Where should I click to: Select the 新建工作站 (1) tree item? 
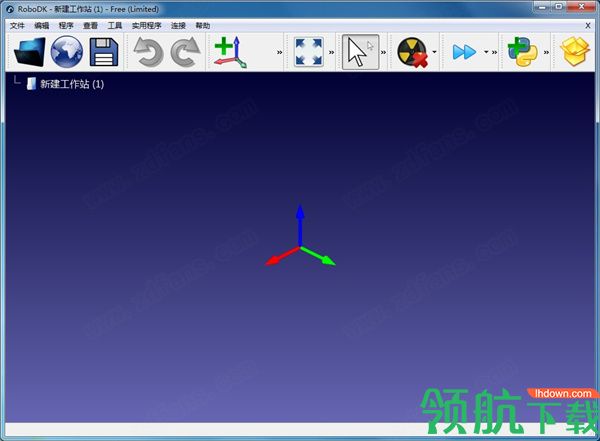[x=72, y=84]
